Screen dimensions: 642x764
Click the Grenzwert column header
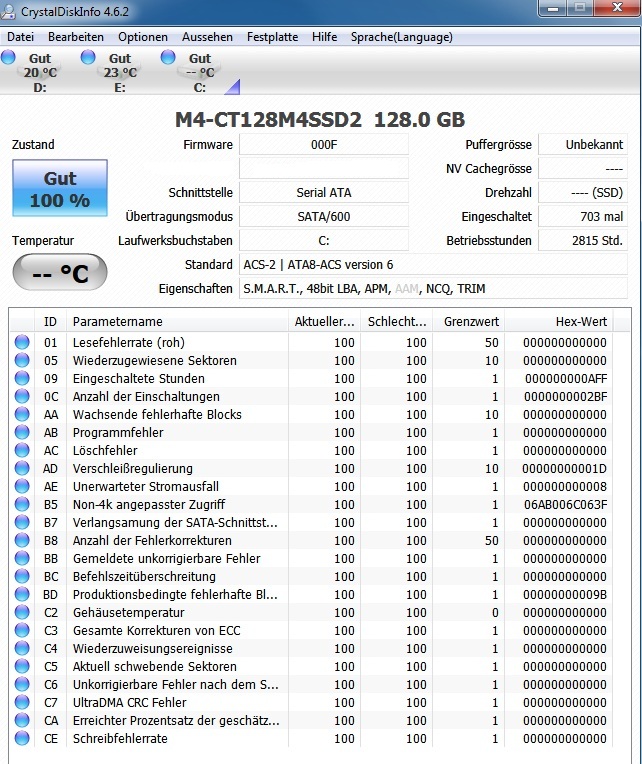(x=469, y=322)
